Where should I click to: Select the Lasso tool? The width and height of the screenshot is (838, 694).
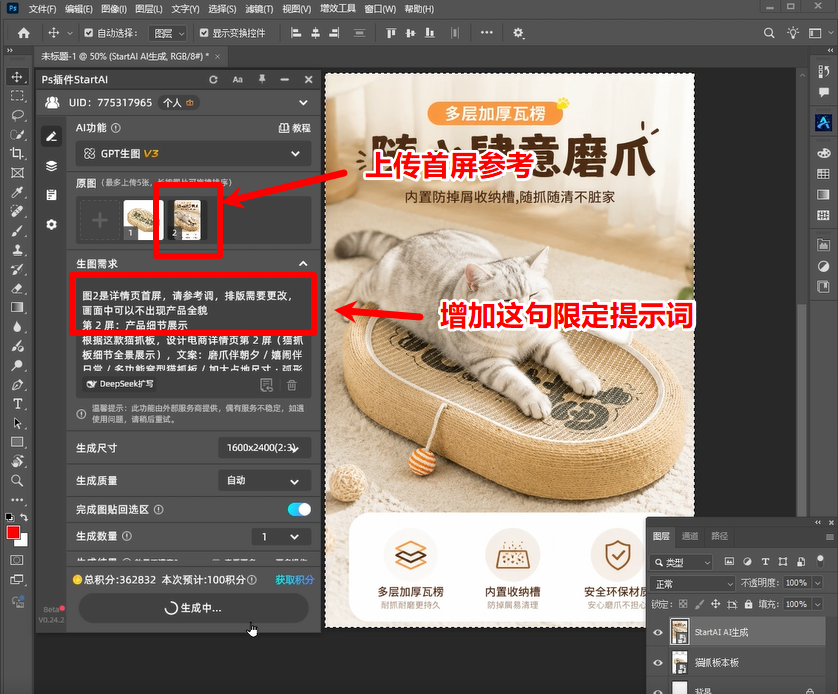click(17, 115)
